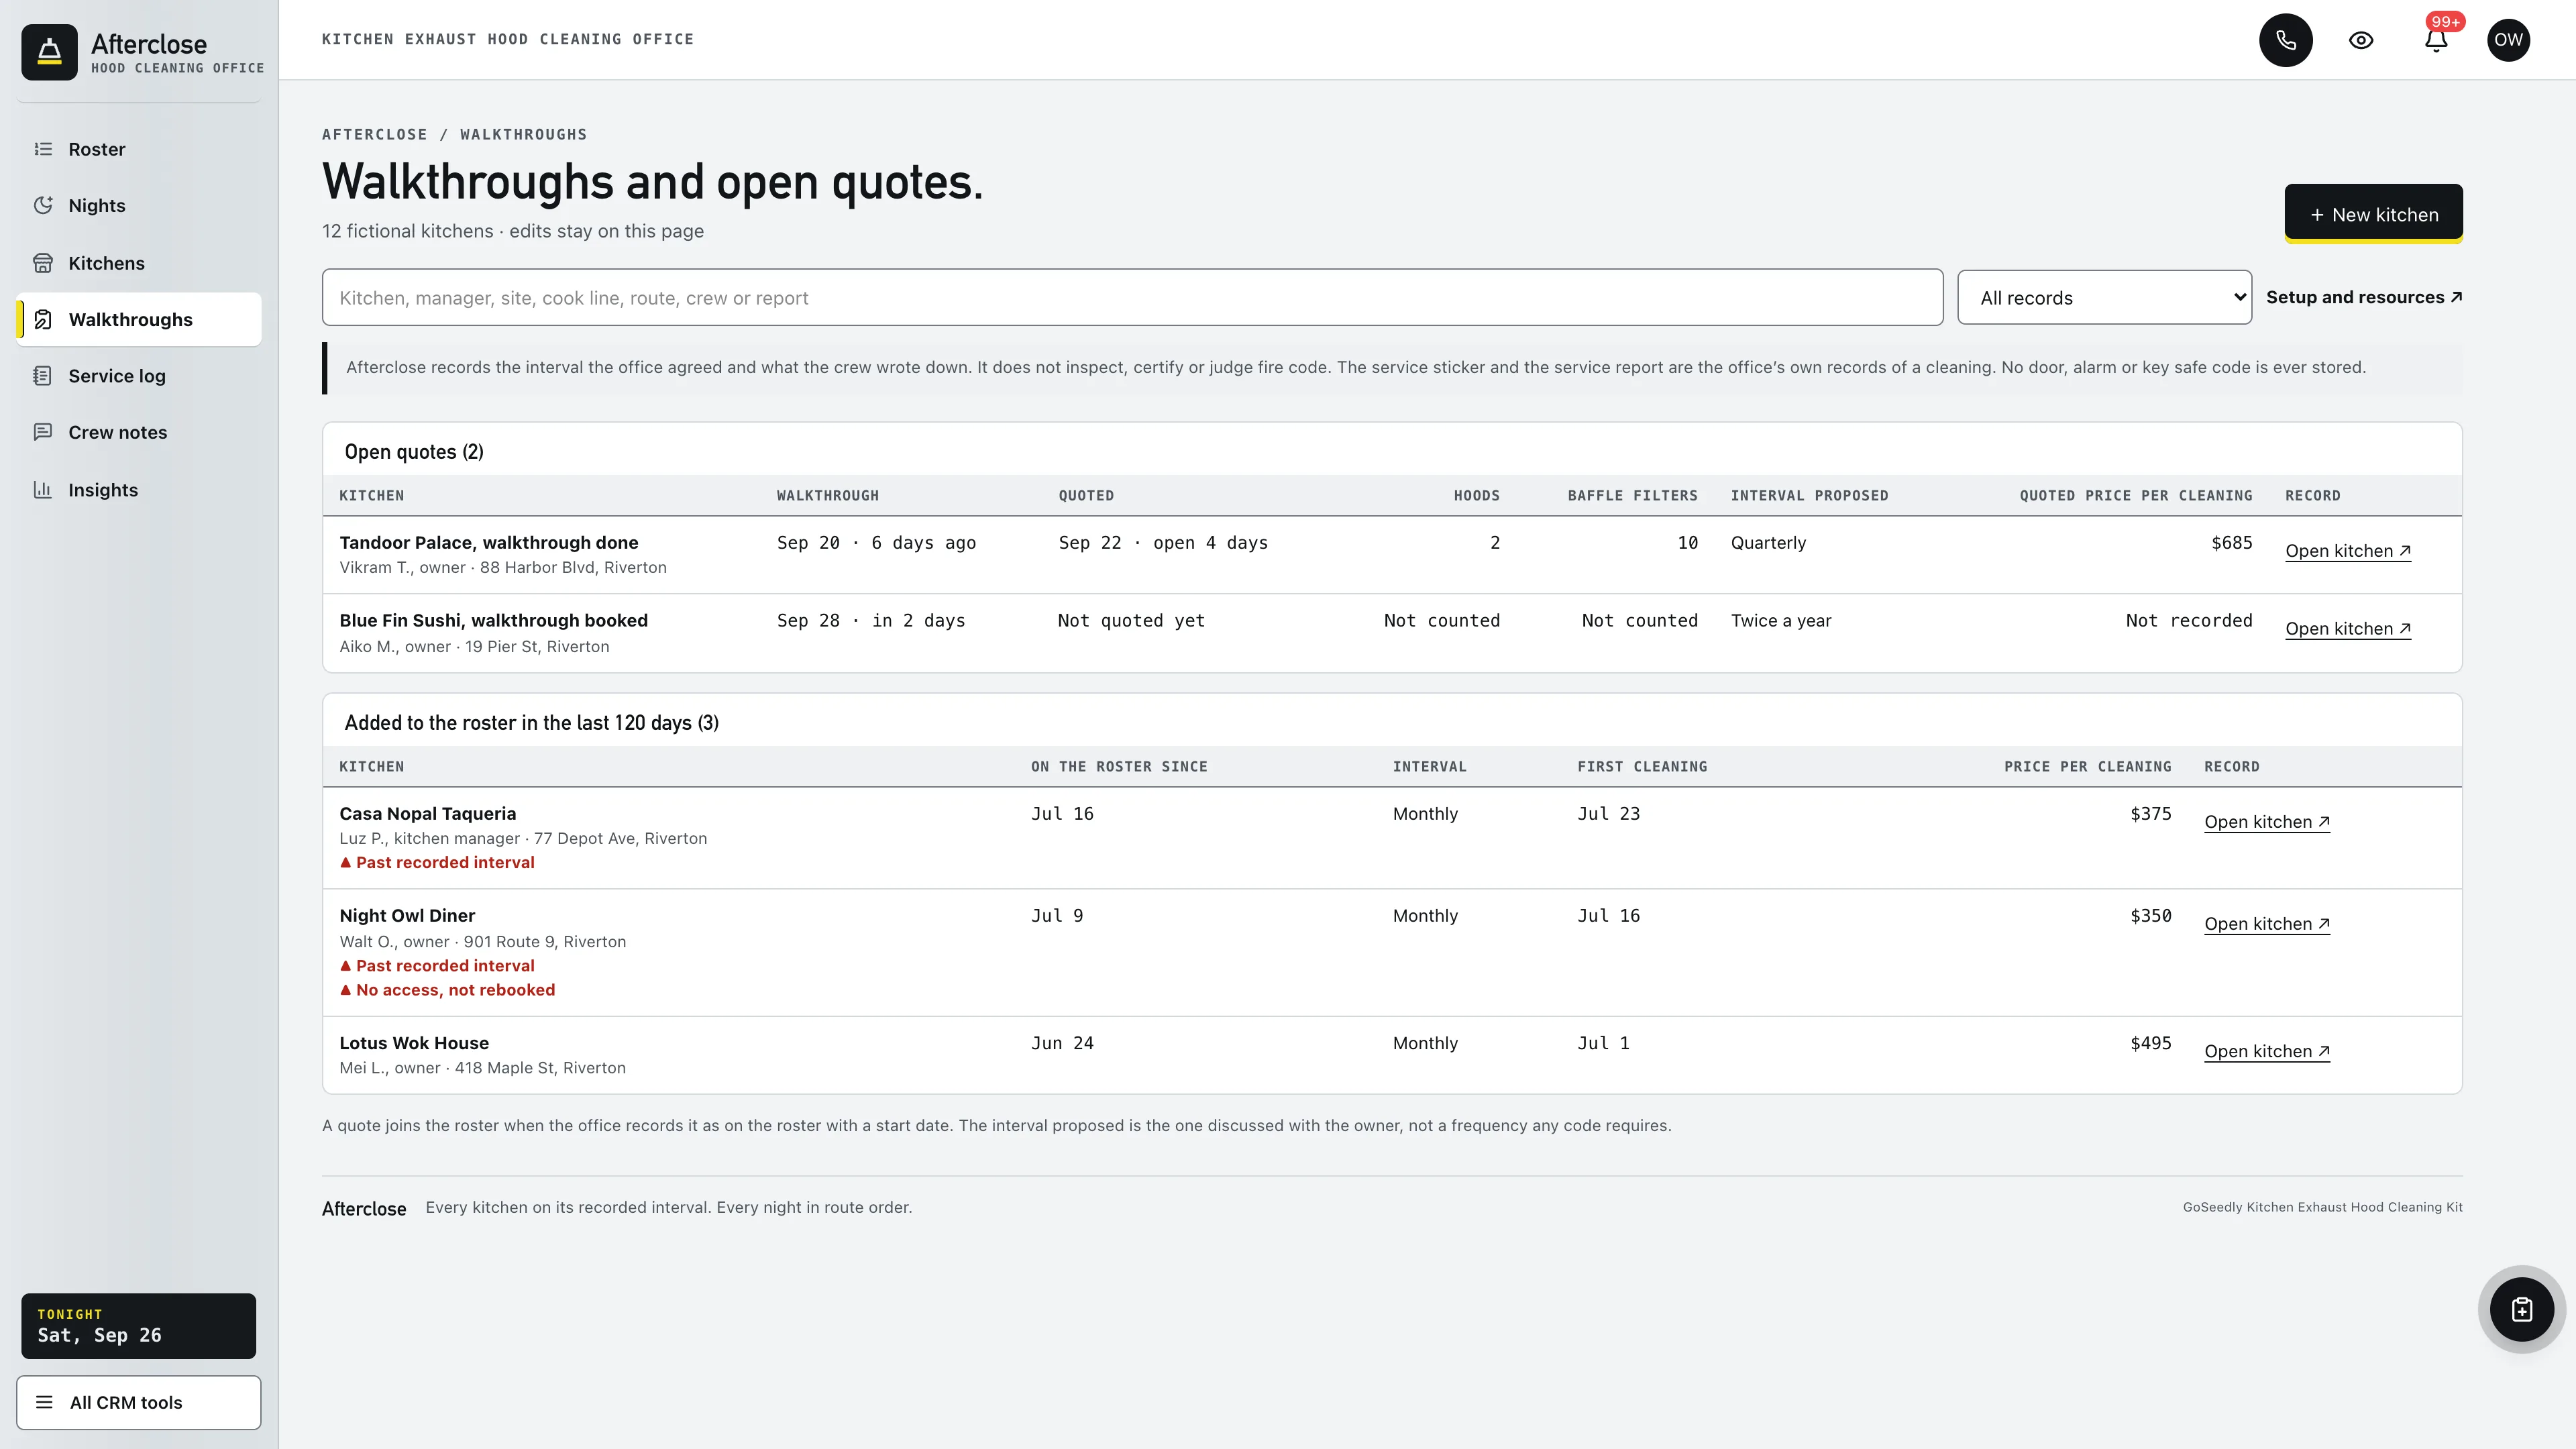Open the Service log section
This screenshot has height=1449, width=2576.
139,376
